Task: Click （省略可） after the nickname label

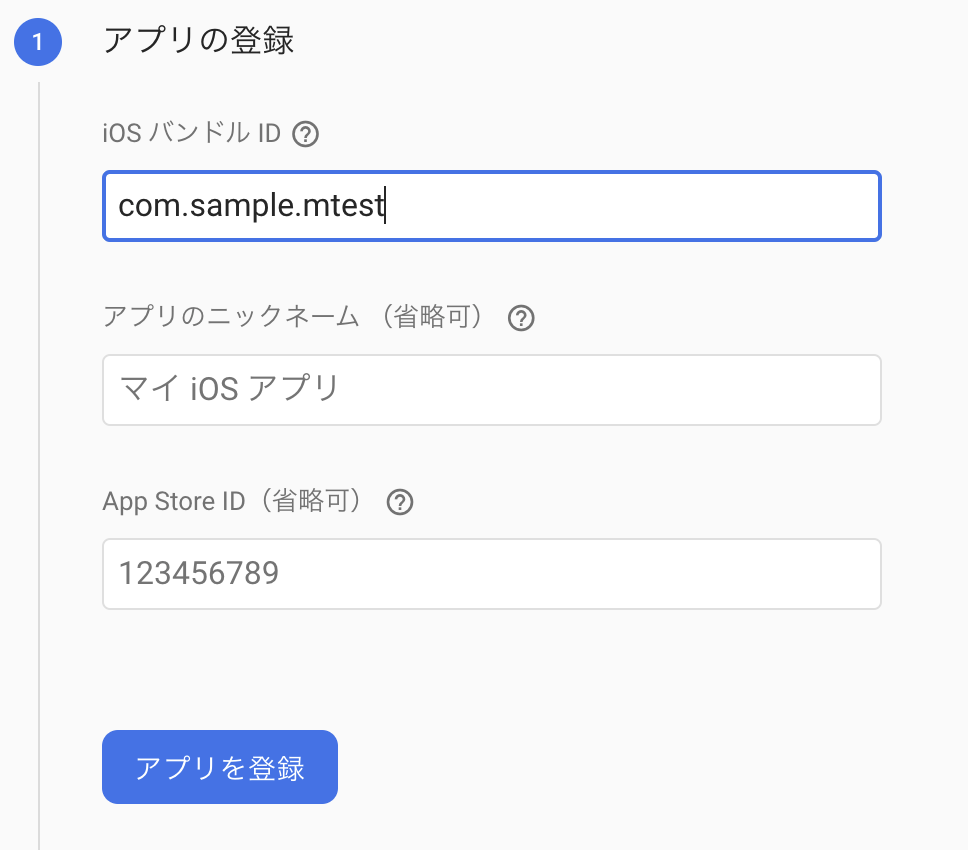Action: (432, 317)
